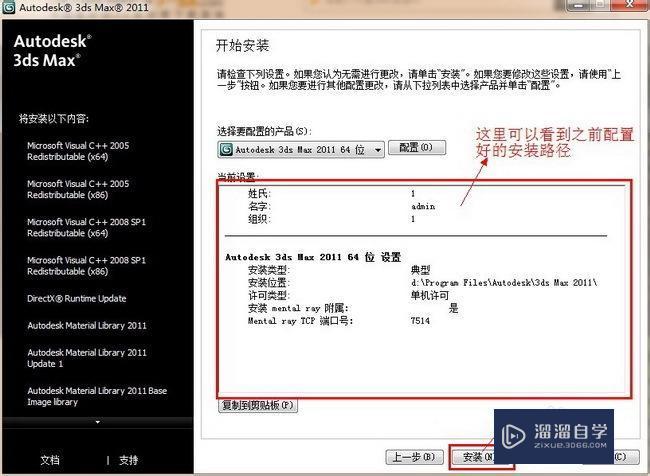Viewport: 650px width, 476px height.
Task: Select Autodesk Material Library 2011 Update 1
Action: [x=87, y=358]
